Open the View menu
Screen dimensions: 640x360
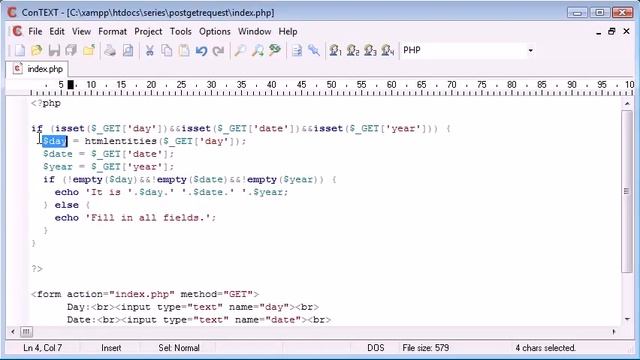click(81, 31)
